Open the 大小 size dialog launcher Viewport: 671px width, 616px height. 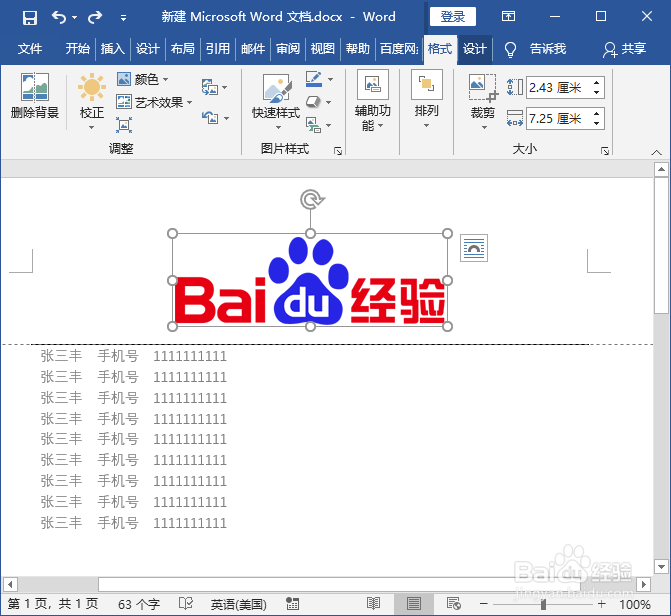[x=605, y=151]
